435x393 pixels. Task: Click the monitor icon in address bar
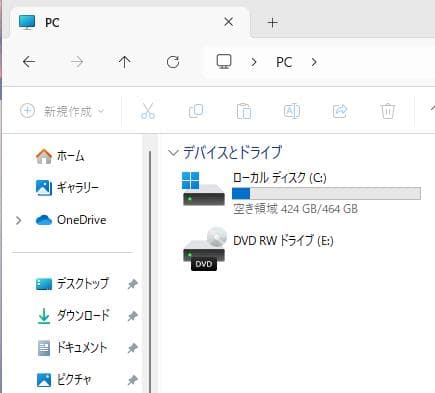click(x=224, y=62)
